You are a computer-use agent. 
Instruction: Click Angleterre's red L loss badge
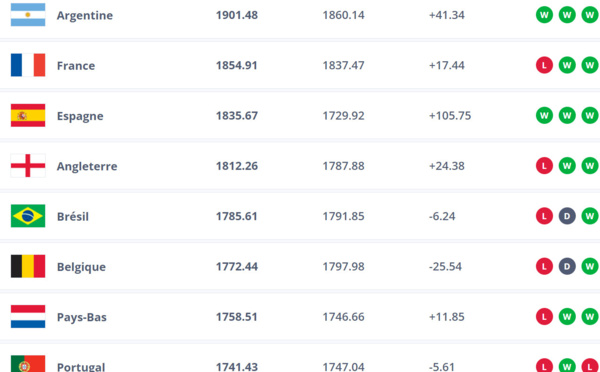tap(544, 166)
